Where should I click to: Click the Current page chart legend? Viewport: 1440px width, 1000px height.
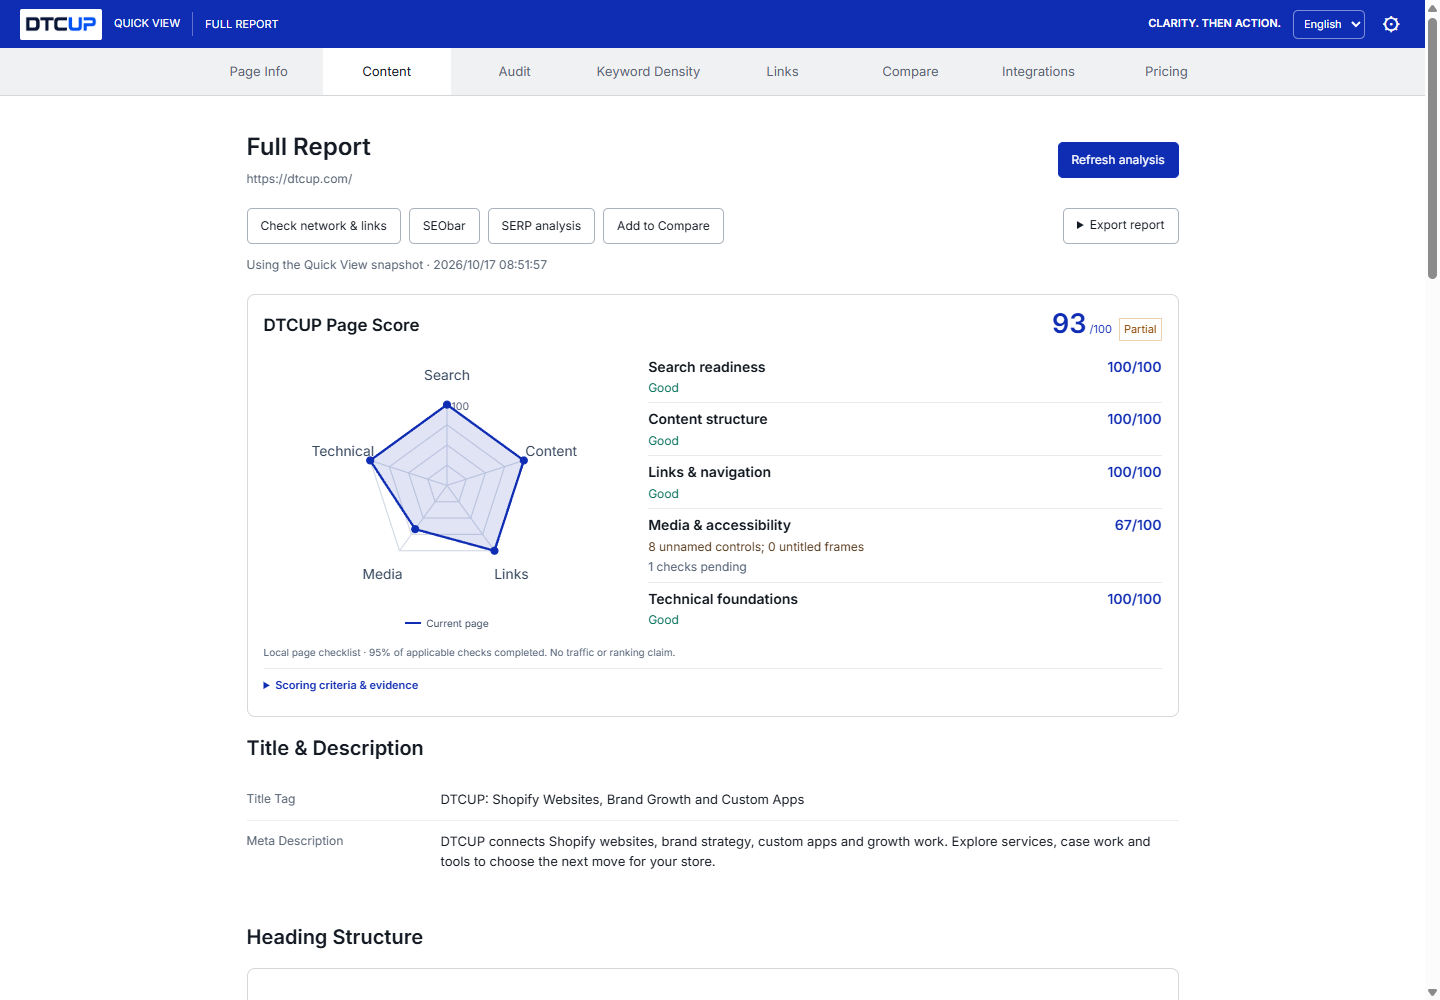tap(447, 624)
